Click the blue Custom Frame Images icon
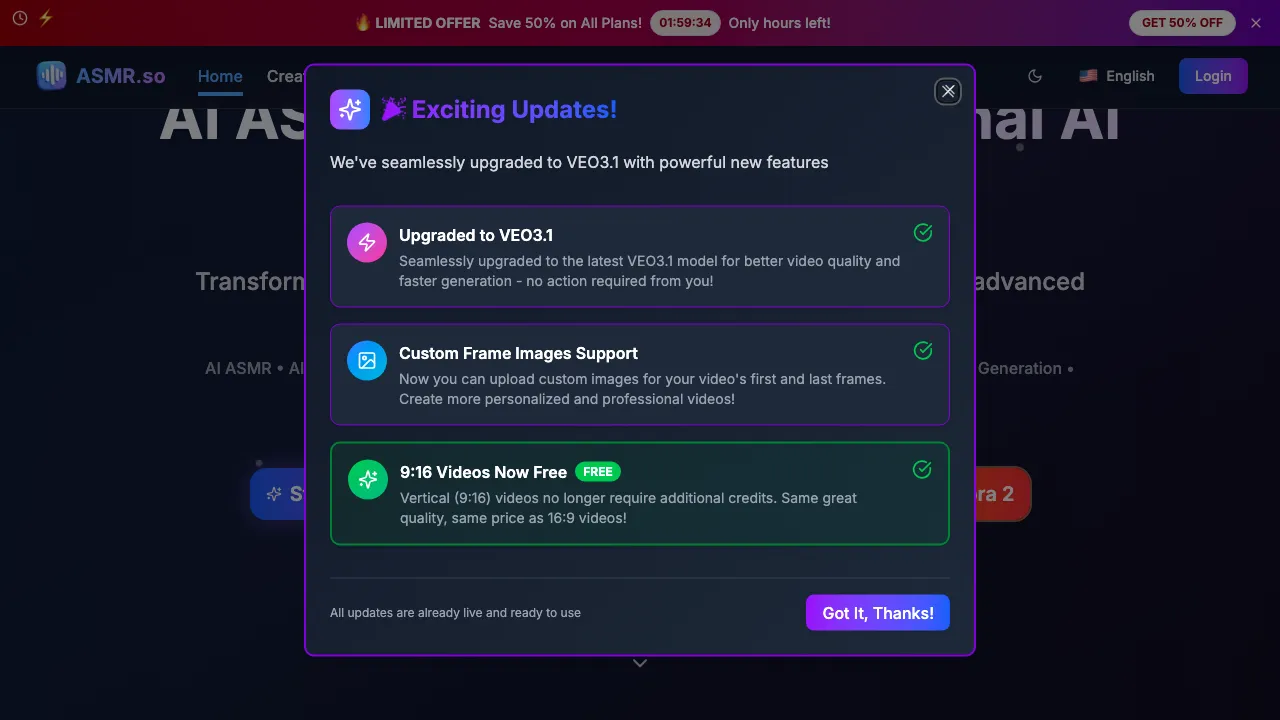 (367, 360)
